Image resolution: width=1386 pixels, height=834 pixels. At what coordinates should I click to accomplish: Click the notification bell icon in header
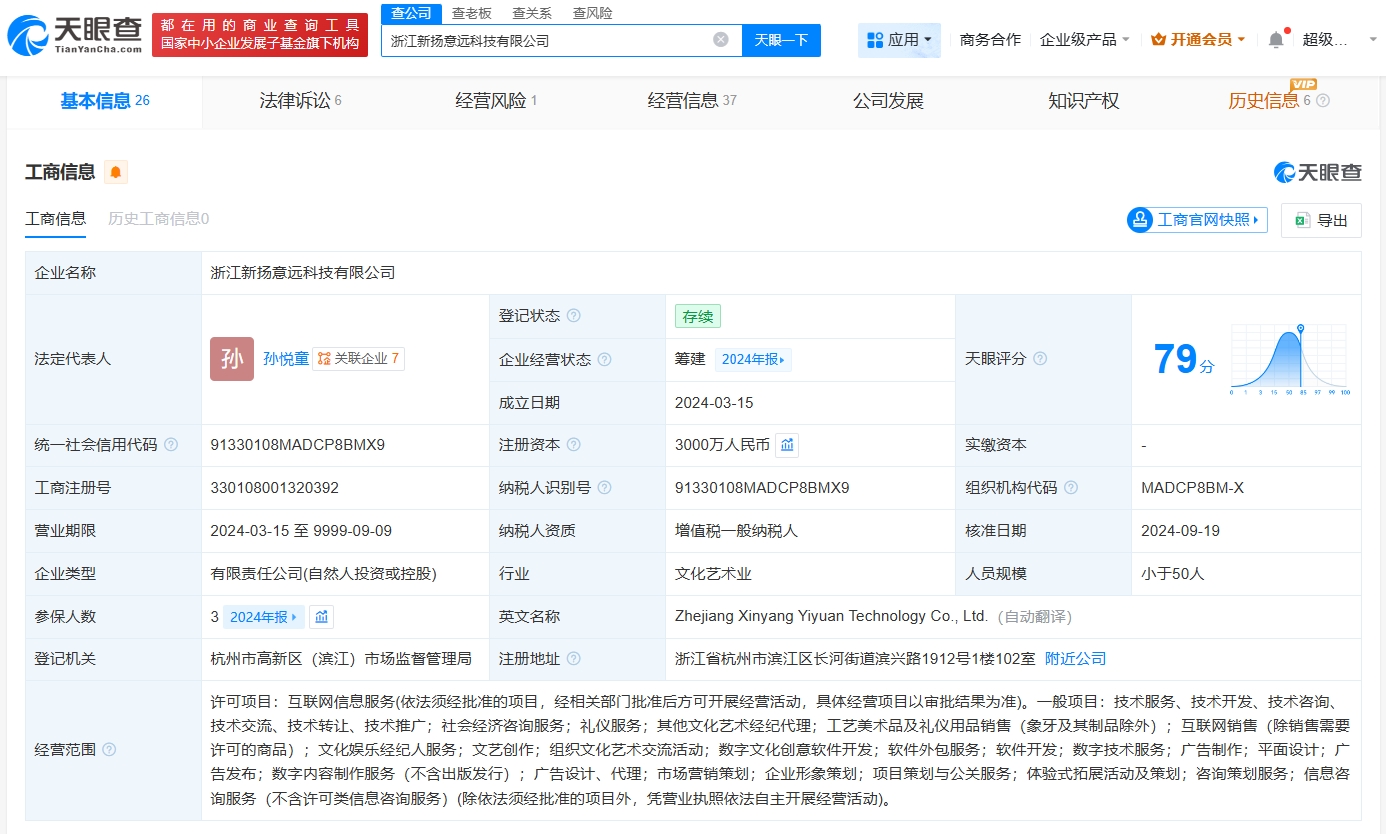[1275, 40]
